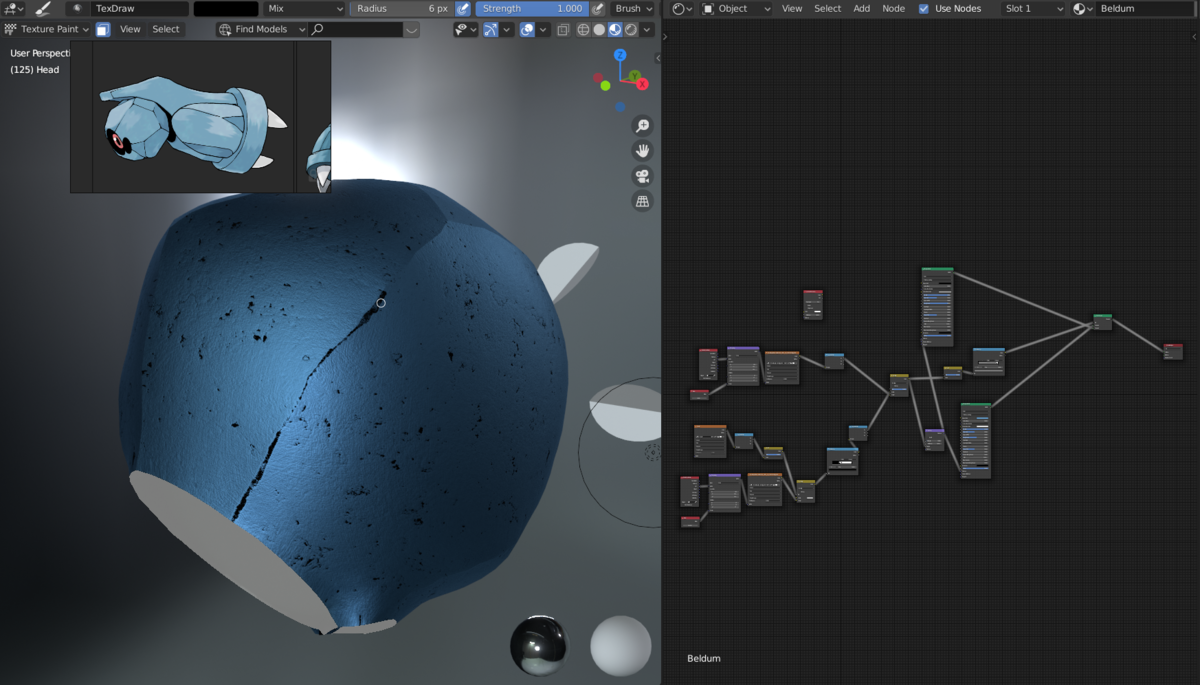Open the viewport shading options dropdown

[x=647, y=29]
